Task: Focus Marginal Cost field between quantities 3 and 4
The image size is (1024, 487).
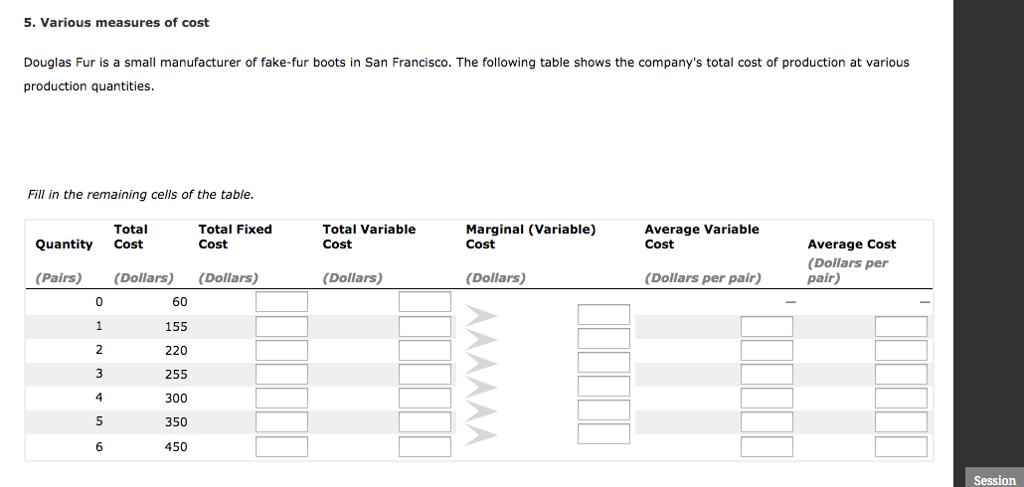Action: [x=603, y=386]
